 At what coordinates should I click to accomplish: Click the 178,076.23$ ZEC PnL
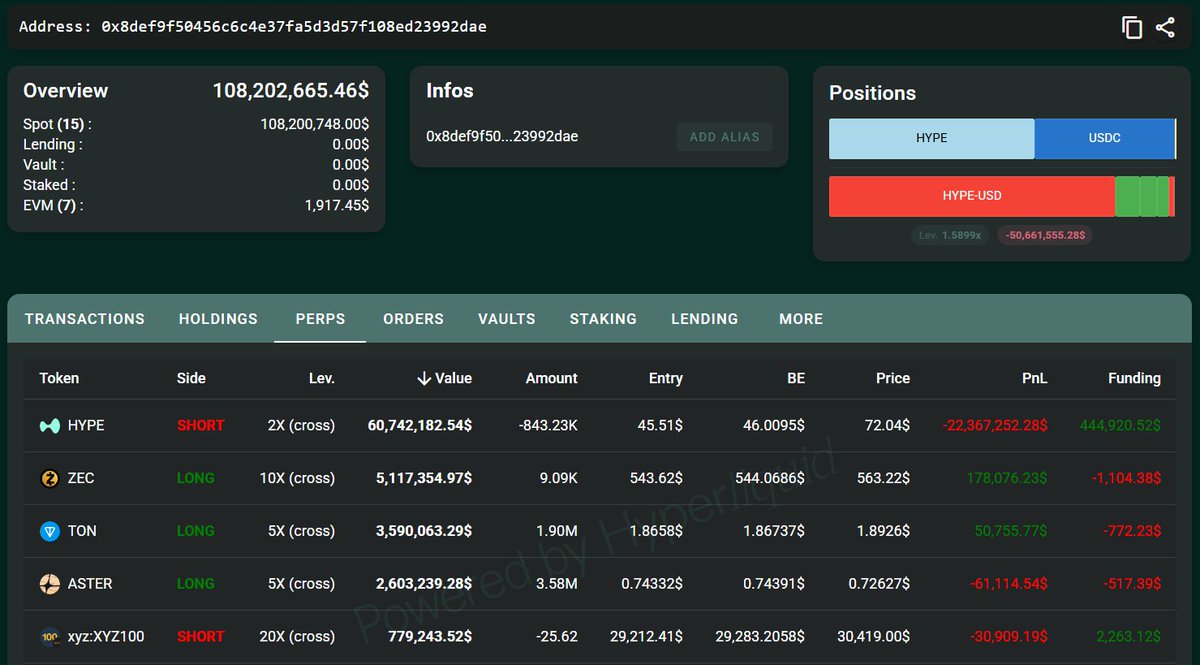tap(1007, 479)
